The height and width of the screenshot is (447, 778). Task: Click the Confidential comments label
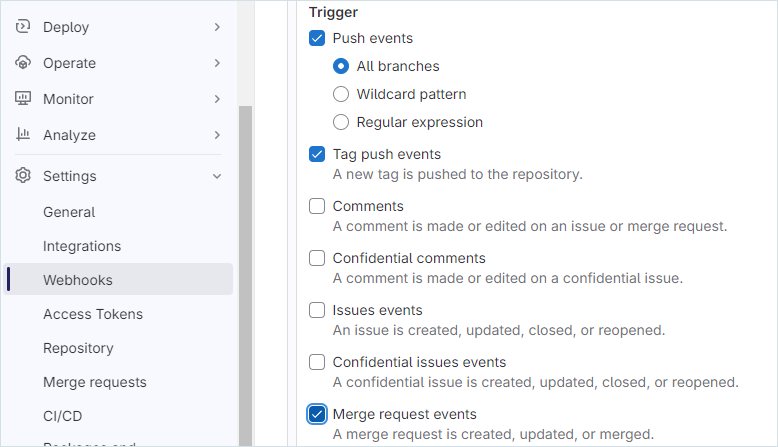click(x=409, y=258)
